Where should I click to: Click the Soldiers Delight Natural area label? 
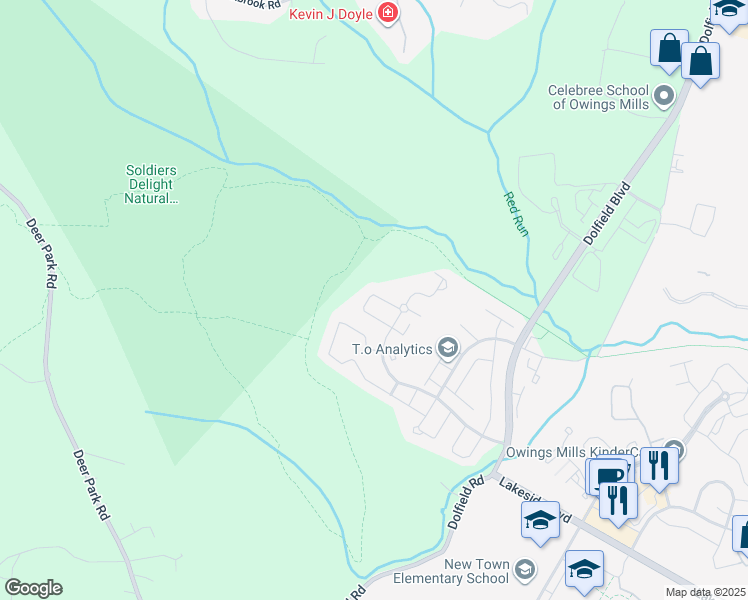click(x=151, y=184)
